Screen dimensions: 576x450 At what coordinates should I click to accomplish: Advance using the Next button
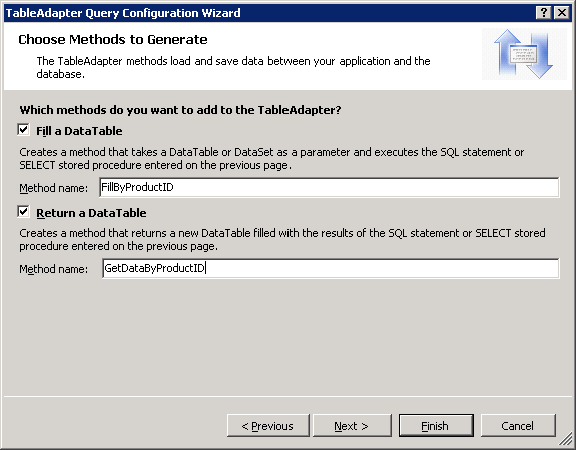pos(352,426)
